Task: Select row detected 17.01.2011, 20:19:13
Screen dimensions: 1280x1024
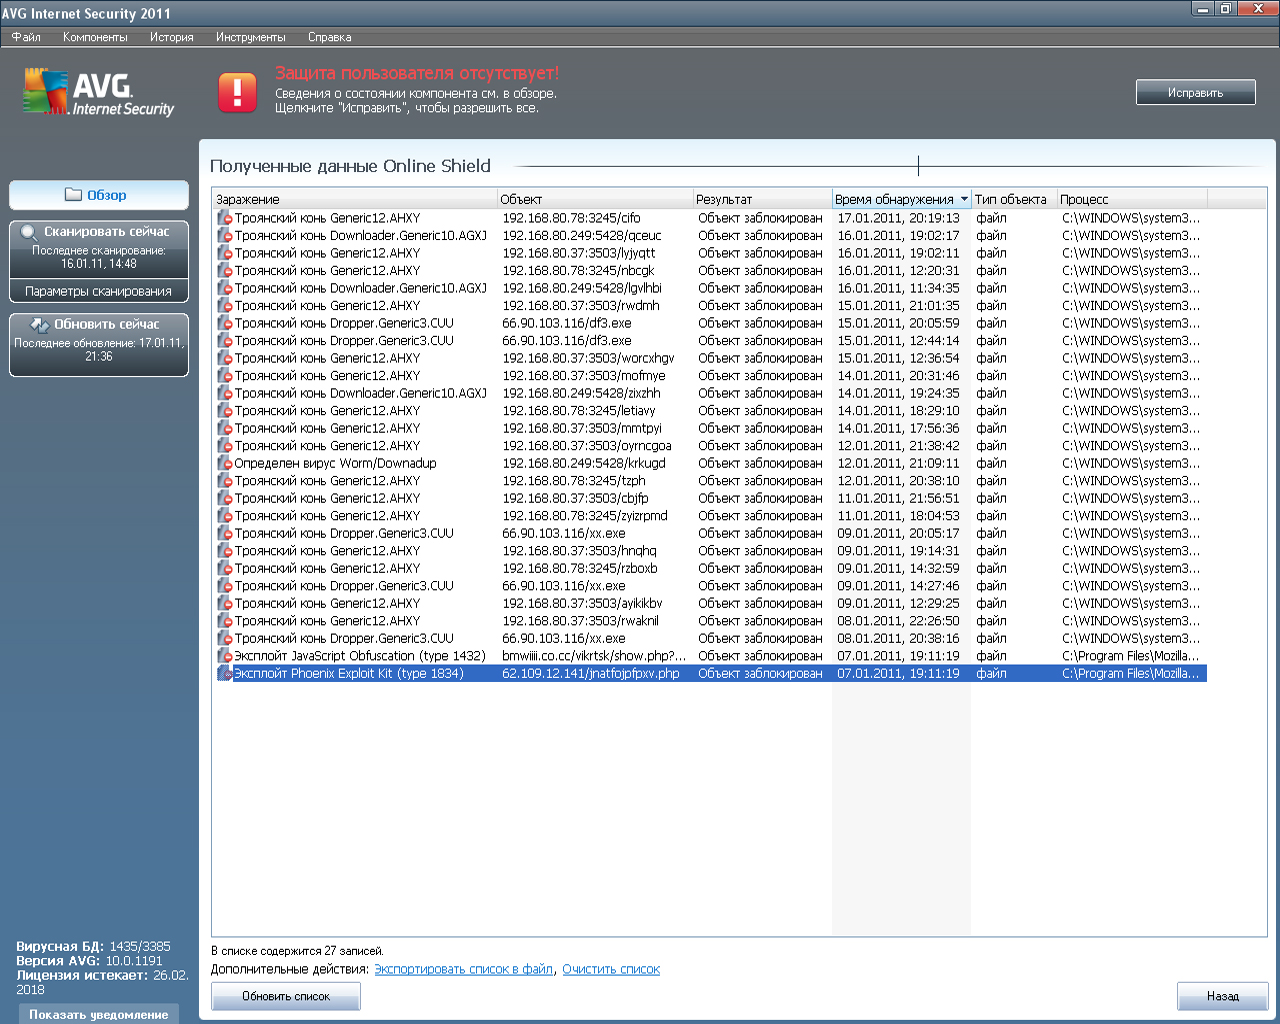Action: [x=710, y=218]
